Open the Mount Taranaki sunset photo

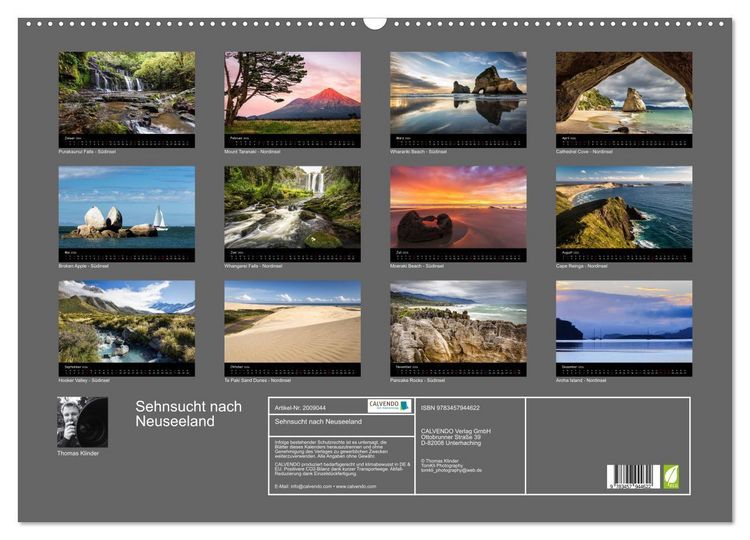pos(292,93)
